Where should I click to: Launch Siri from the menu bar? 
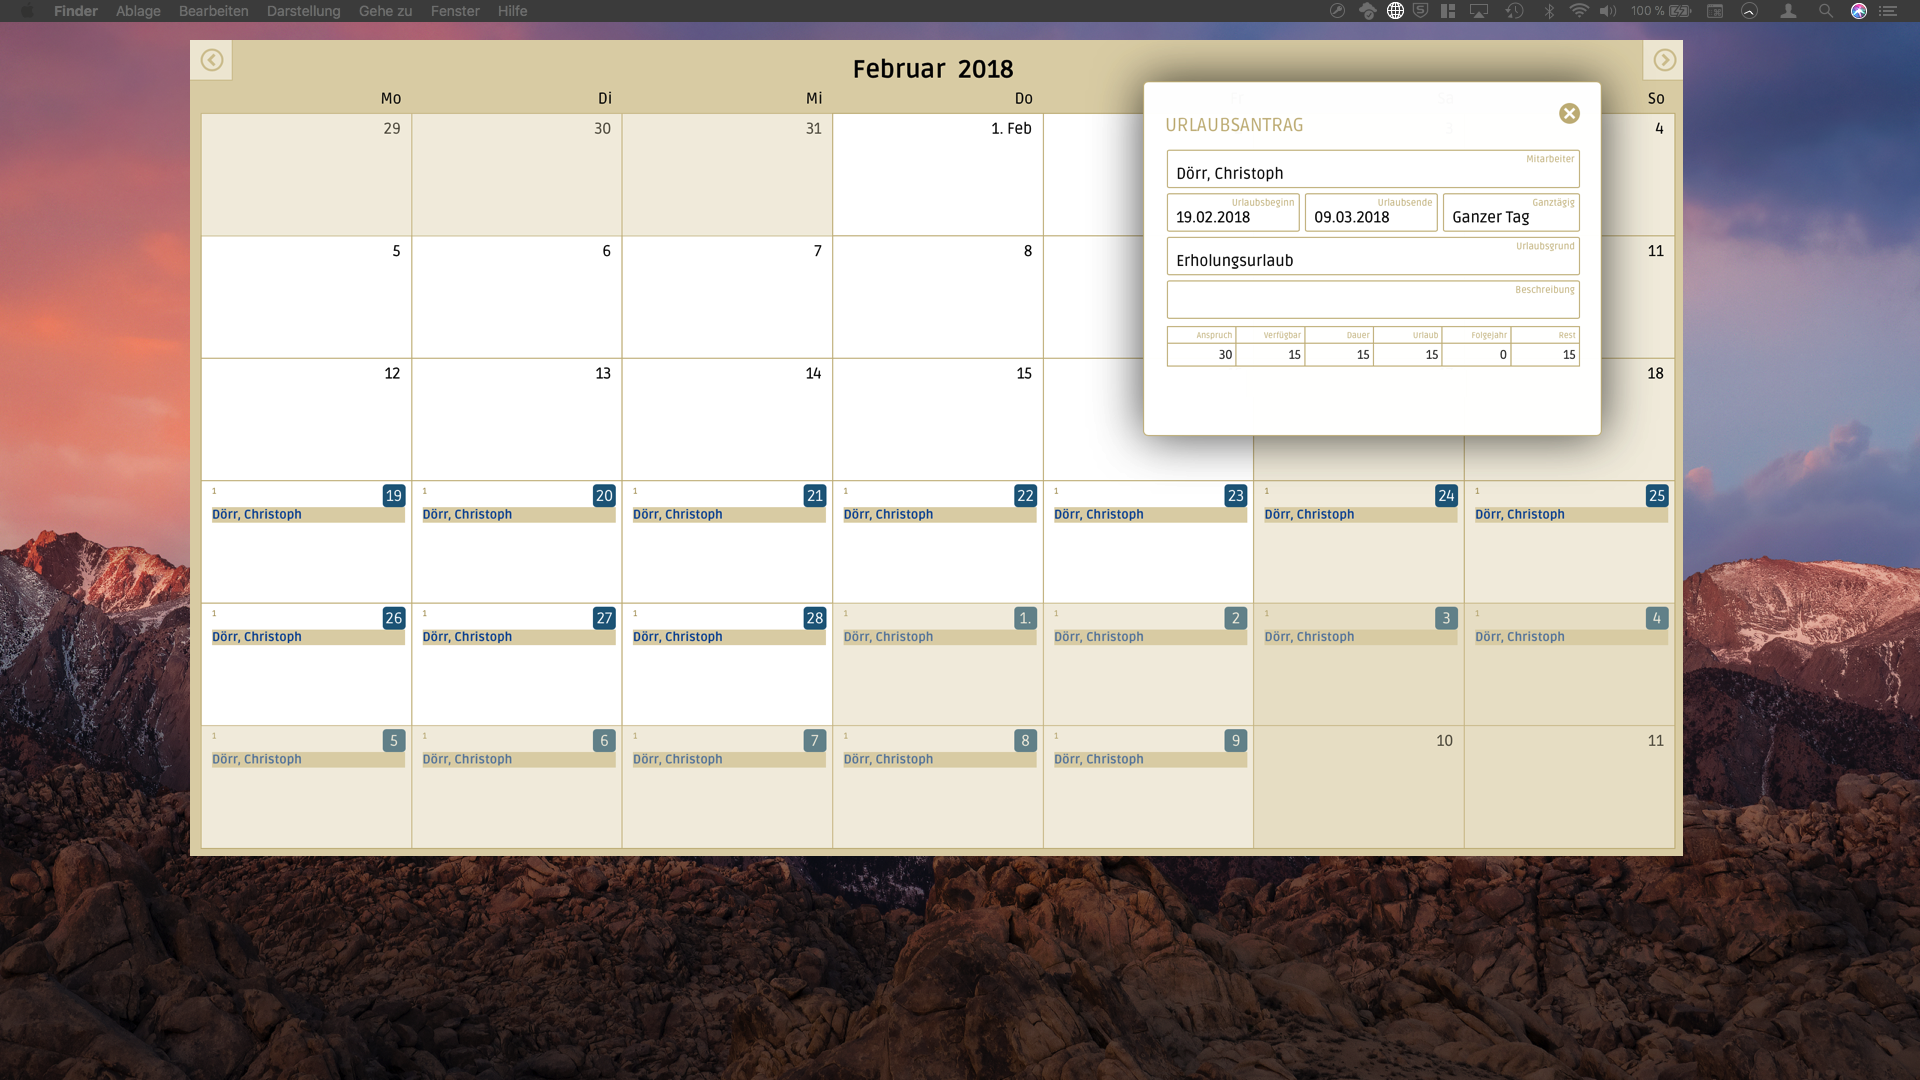[x=1859, y=11]
